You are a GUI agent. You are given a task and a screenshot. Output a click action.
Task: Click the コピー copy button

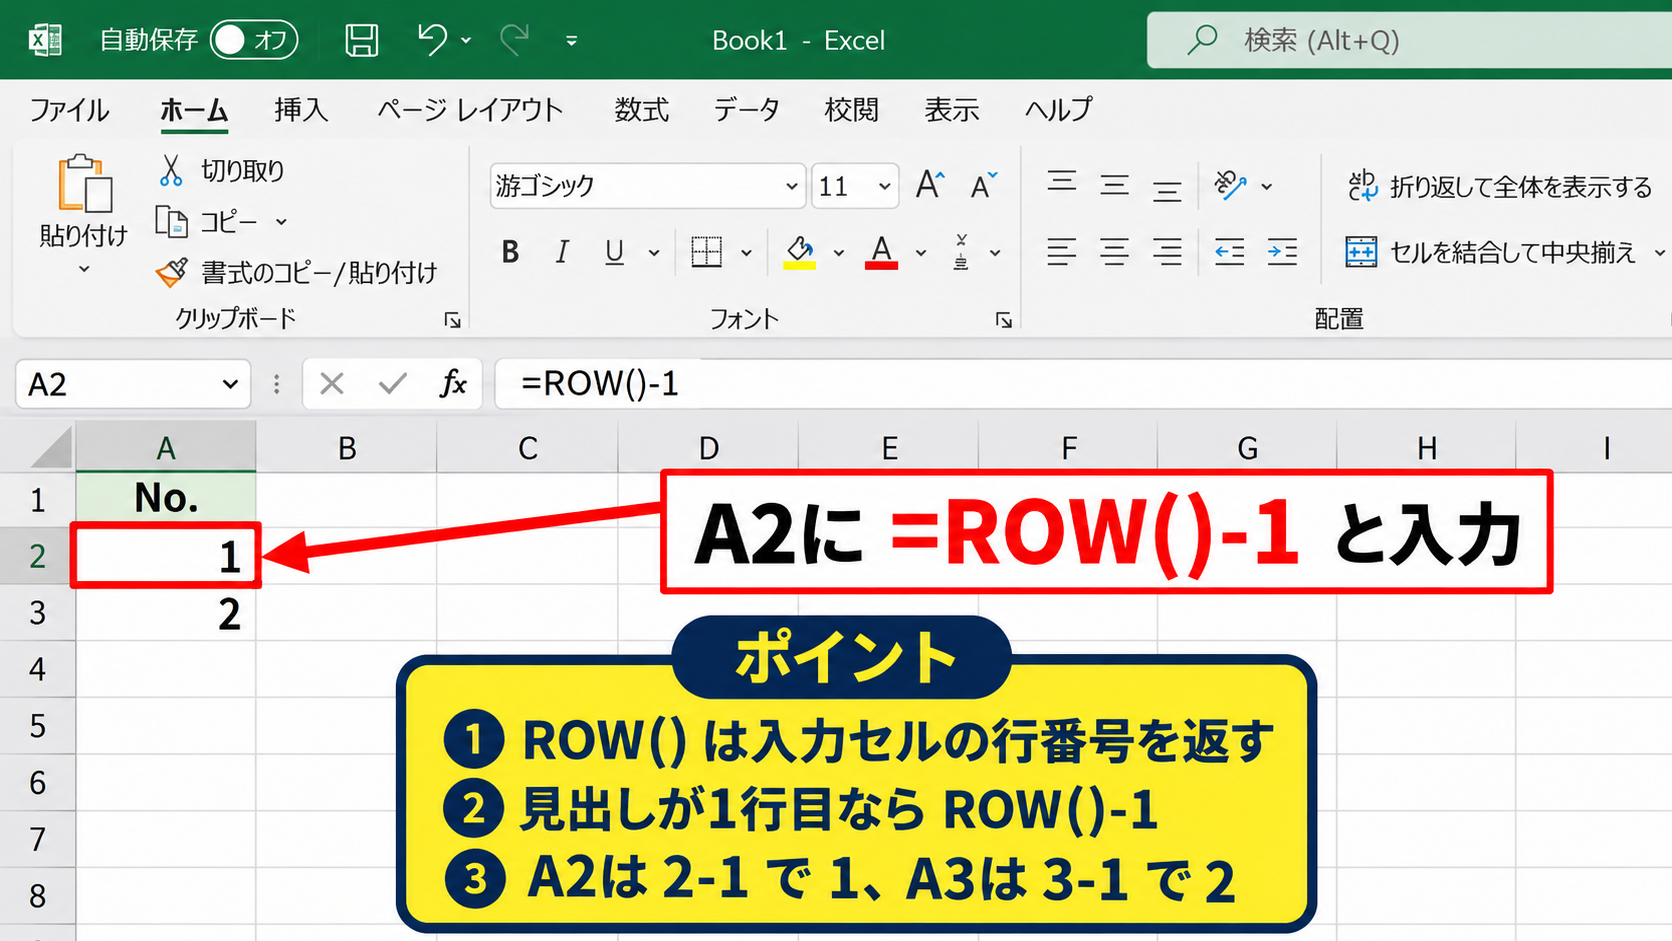pyautogui.click(x=207, y=221)
